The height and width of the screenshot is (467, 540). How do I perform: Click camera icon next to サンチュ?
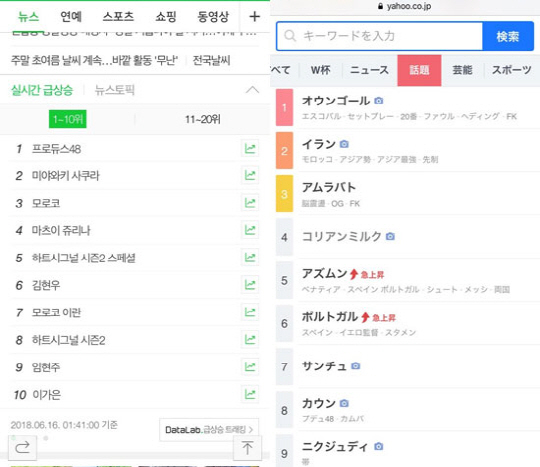click(356, 366)
